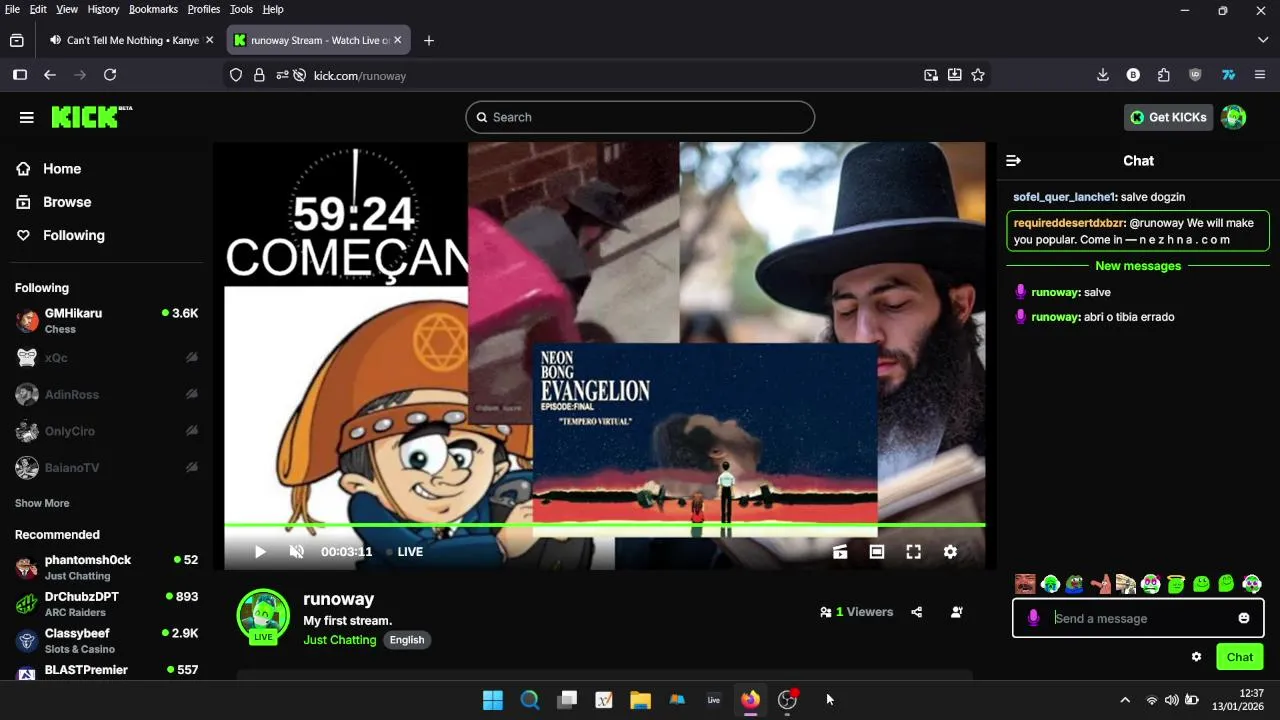Open the clip creation icon in player

coord(840,552)
